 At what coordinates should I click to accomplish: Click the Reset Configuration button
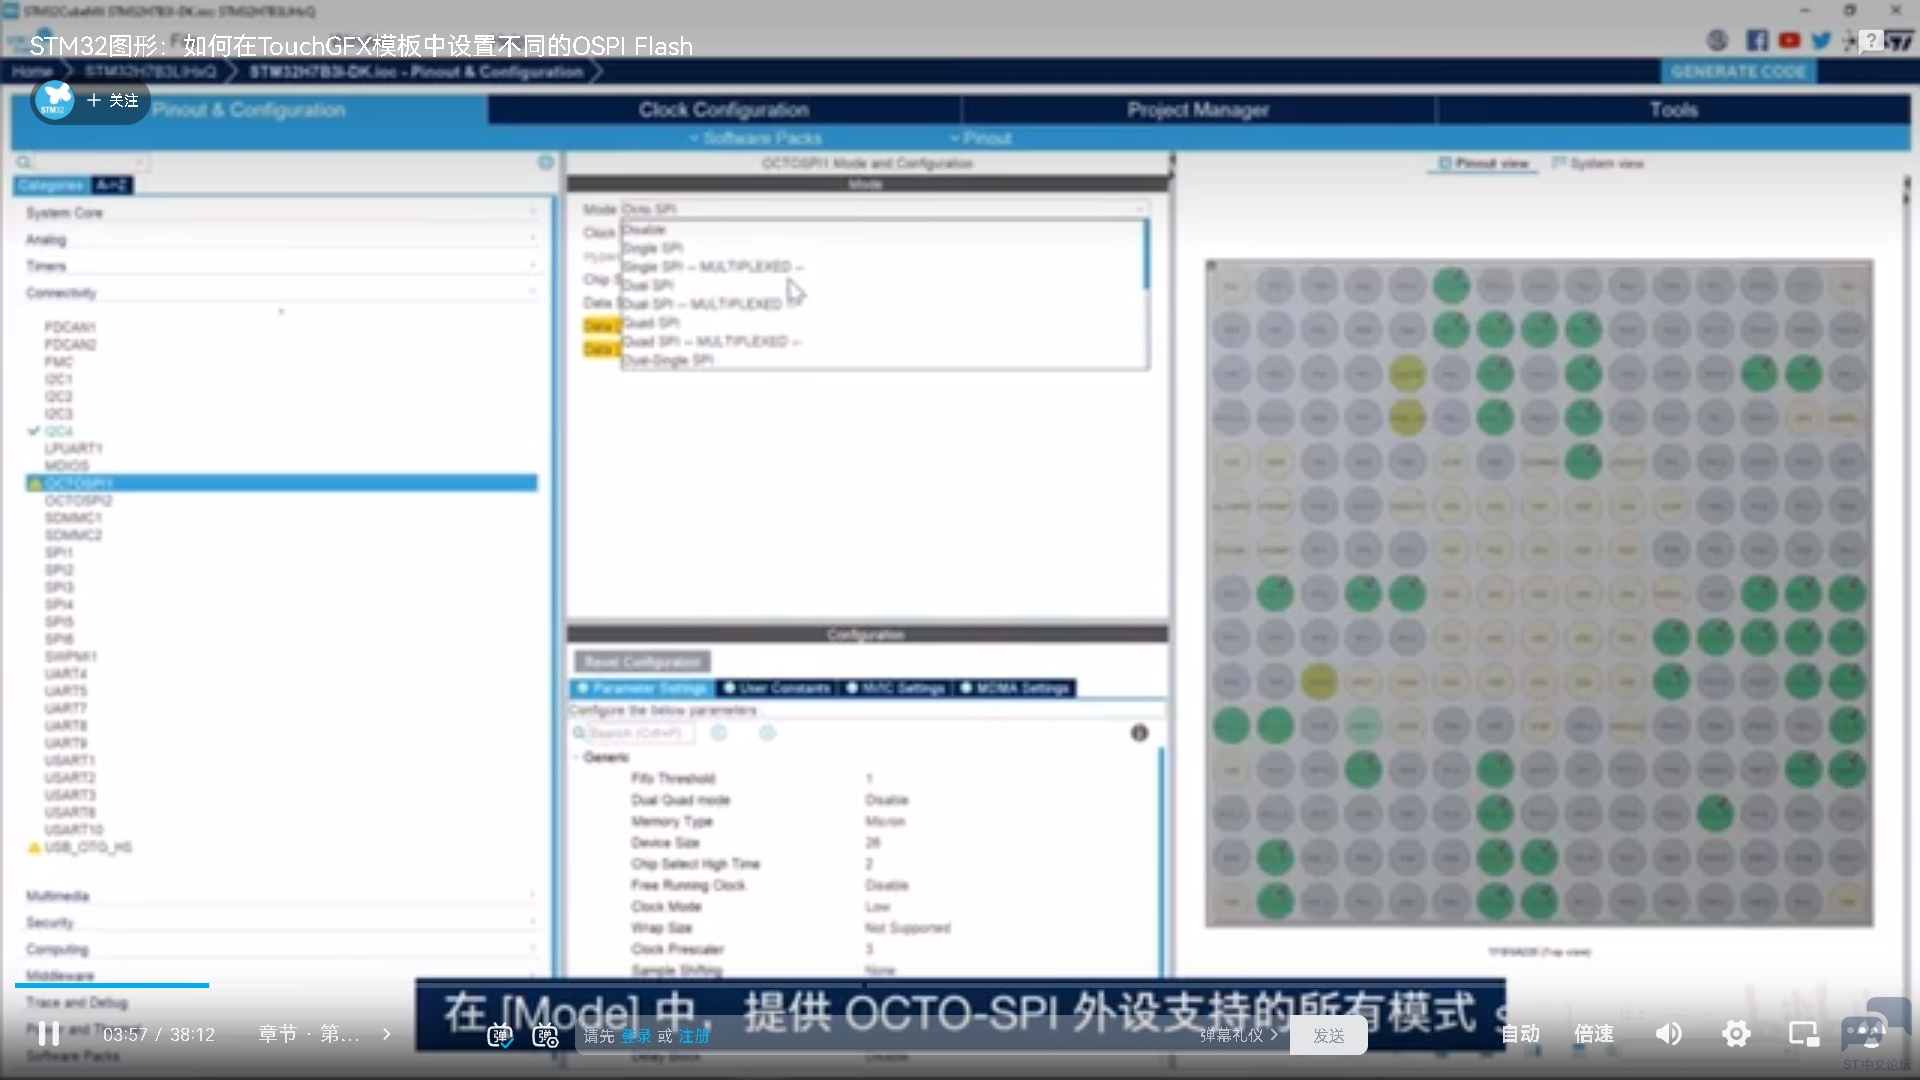642,662
